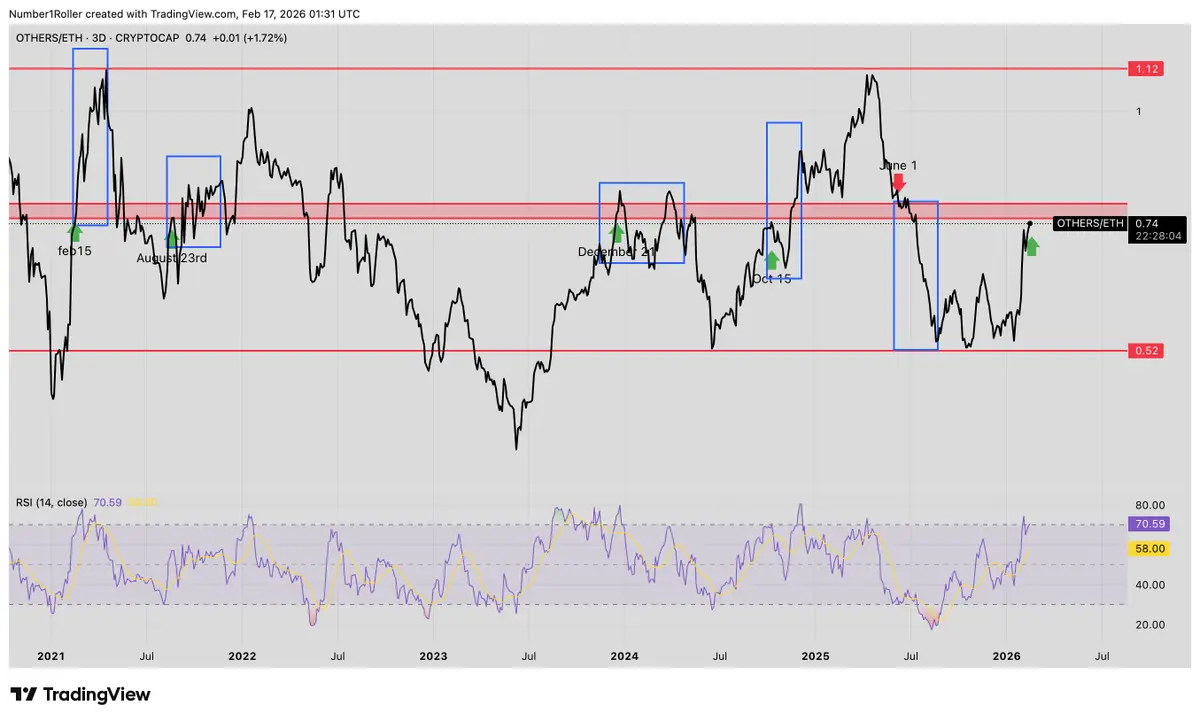The width and height of the screenshot is (1200, 721).
Task: Click the 2026 label on the time axis
Action: tap(1006, 656)
